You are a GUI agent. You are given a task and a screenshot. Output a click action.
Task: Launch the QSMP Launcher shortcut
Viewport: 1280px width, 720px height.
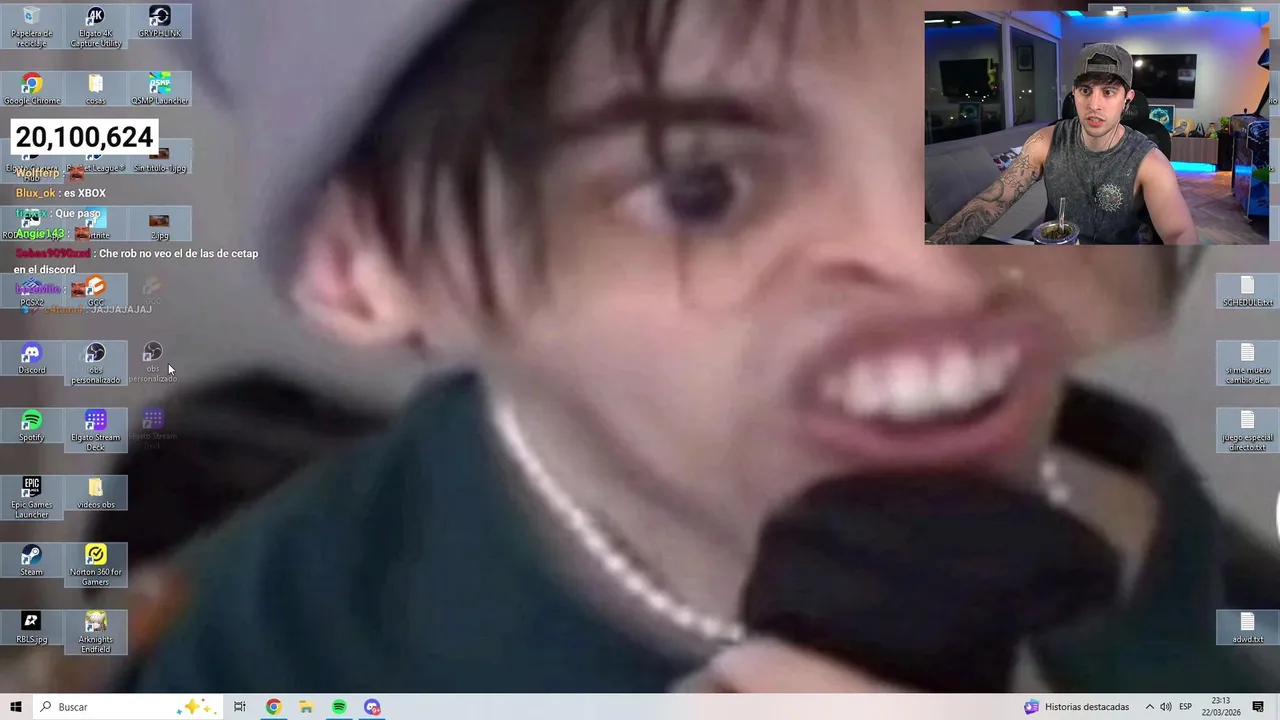point(160,89)
